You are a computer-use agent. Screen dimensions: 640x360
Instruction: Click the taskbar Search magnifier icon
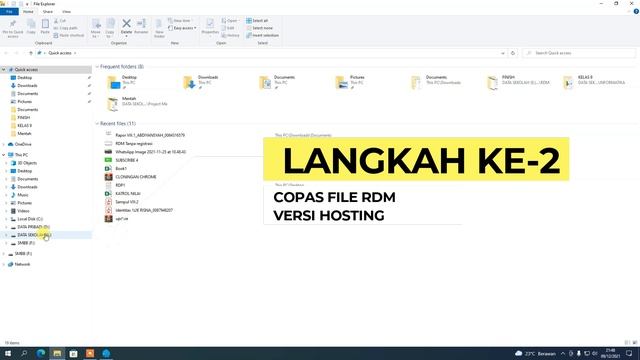pos(24,353)
